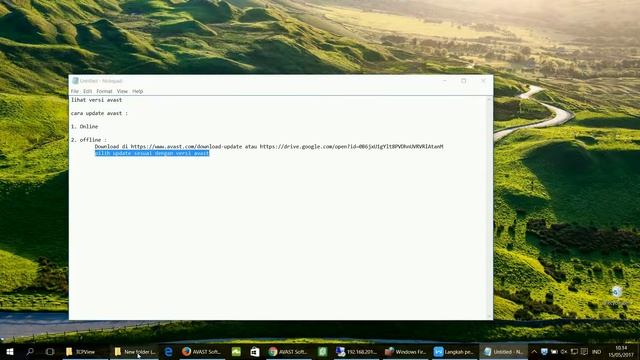Minimize the Notepad window
Screen dimensions: 640x360
(444, 81)
